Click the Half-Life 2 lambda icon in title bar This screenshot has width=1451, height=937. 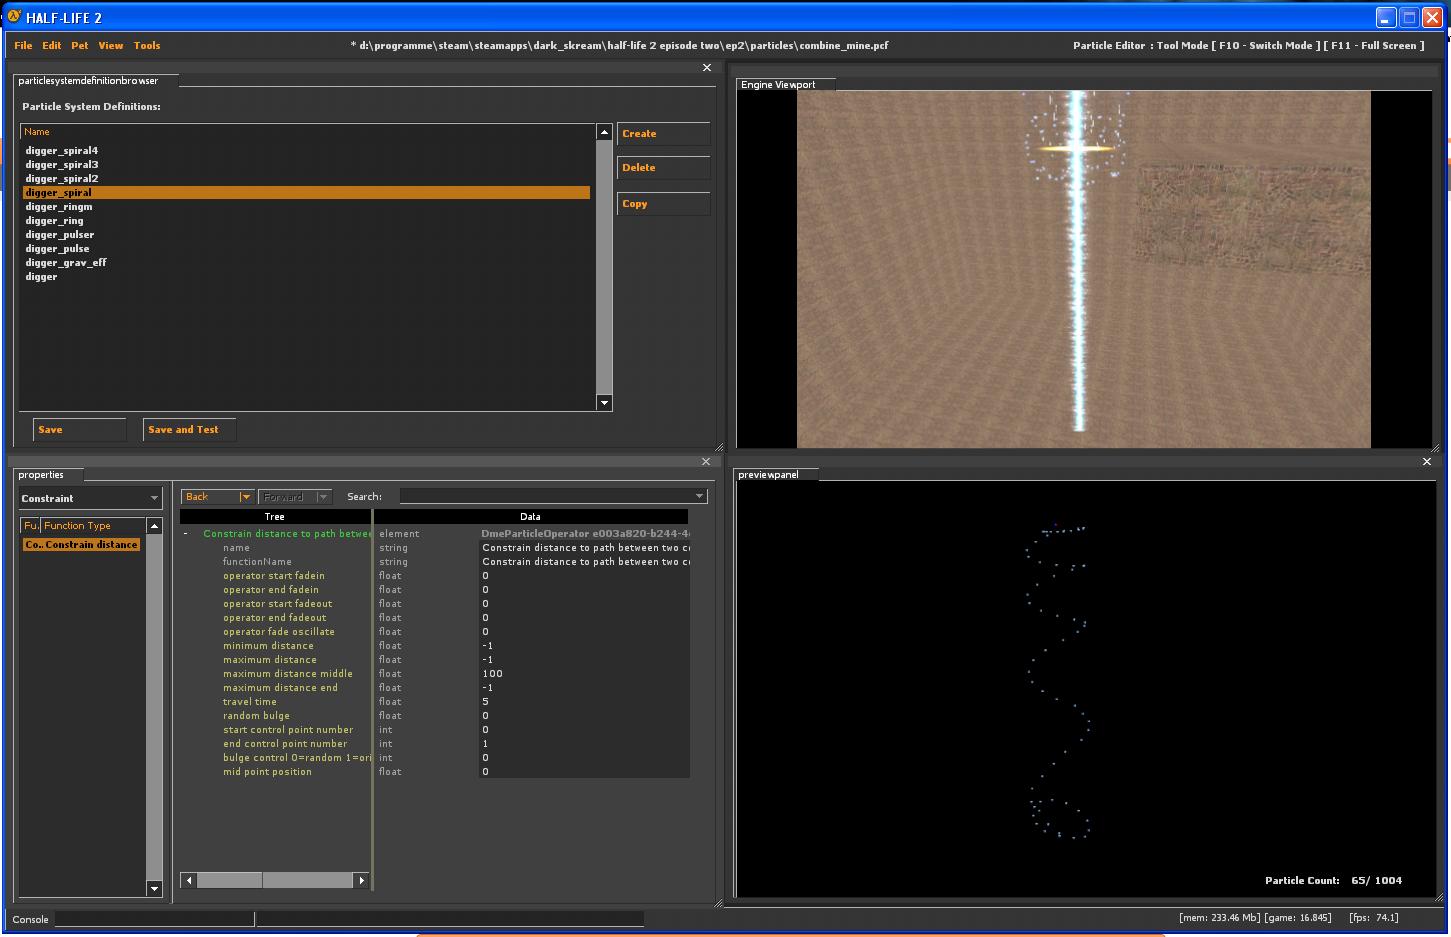tap(14, 17)
